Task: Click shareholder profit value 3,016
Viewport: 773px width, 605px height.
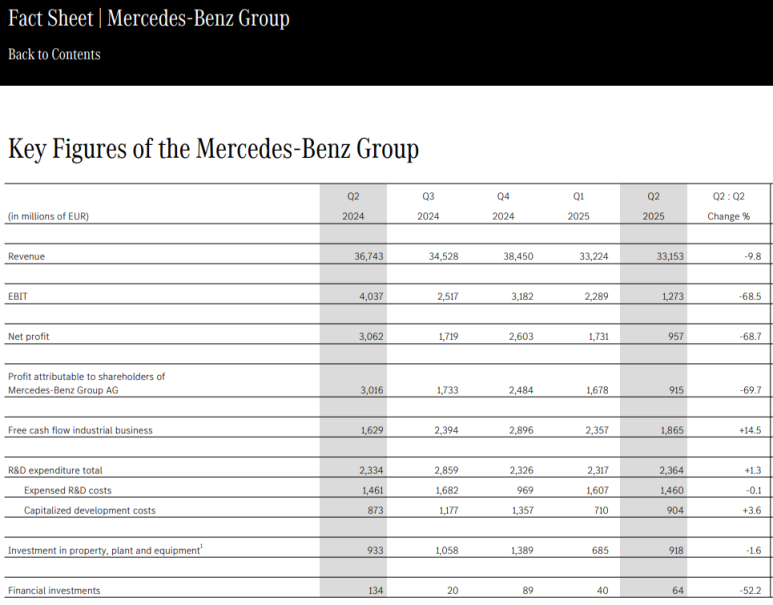Action: (x=372, y=390)
